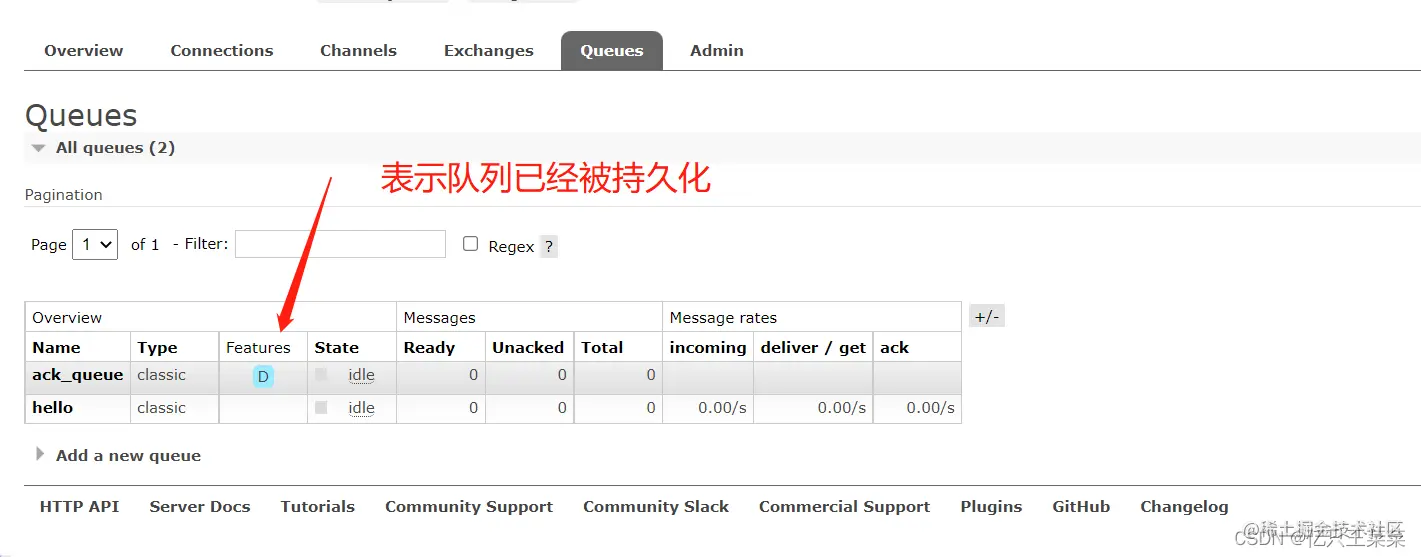Visit the Community Support link
The width and height of the screenshot is (1421, 557).
click(x=469, y=507)
